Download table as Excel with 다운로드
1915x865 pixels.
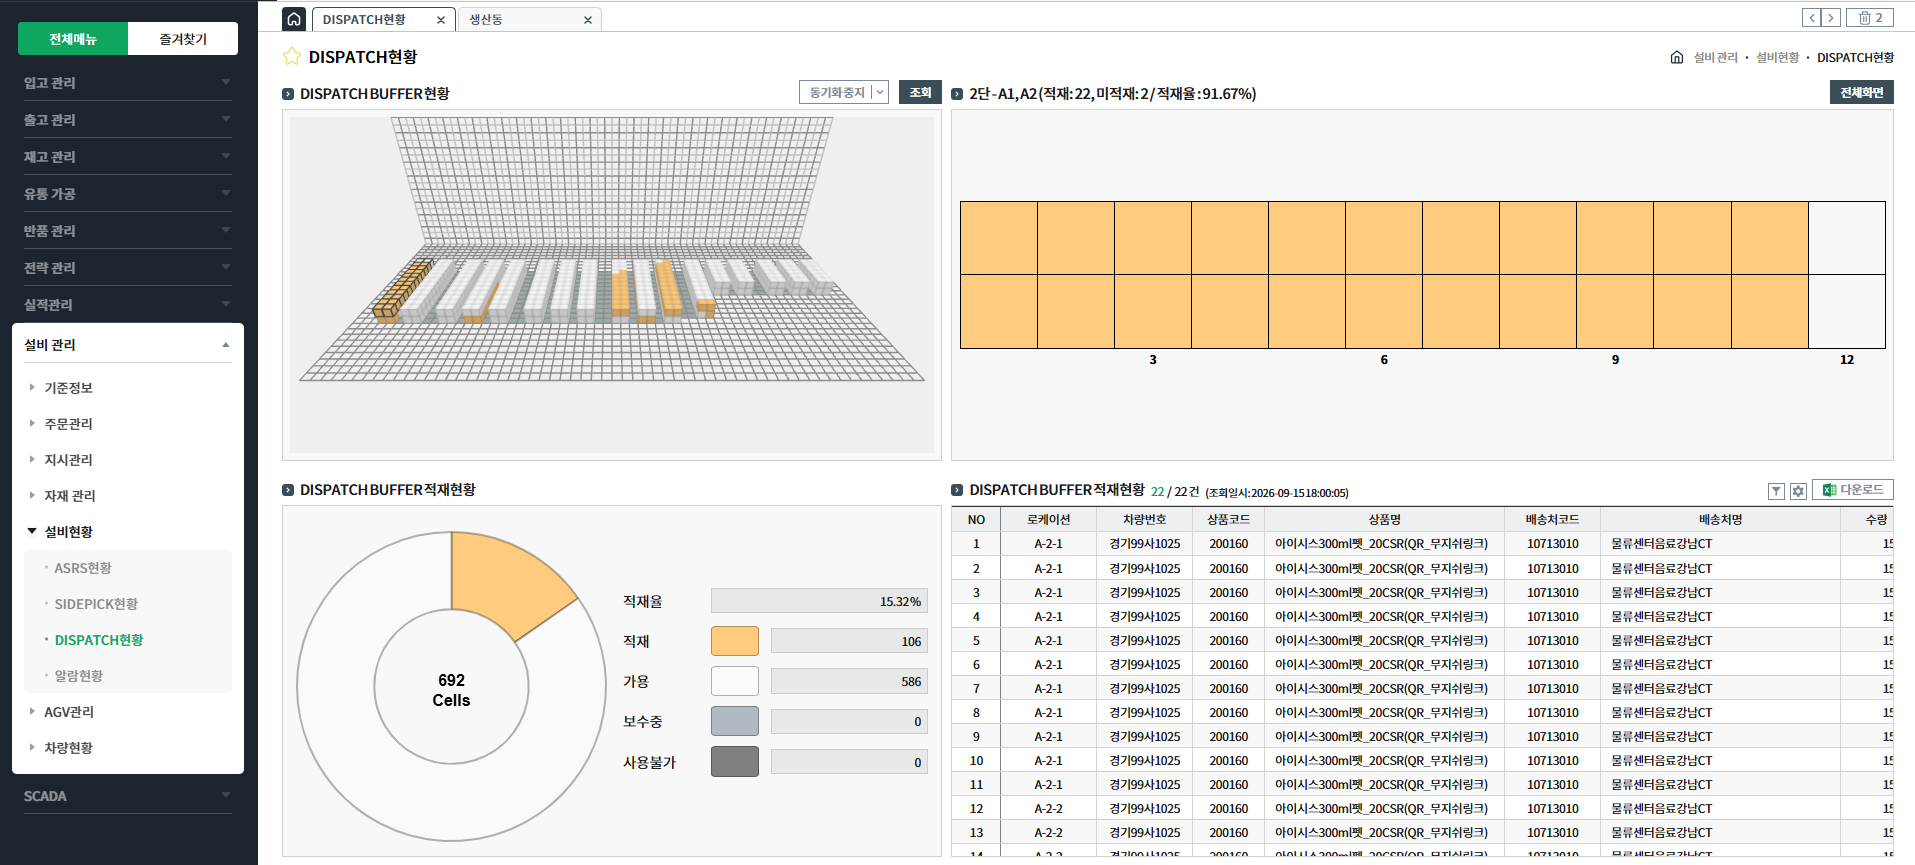(1853, 490)
